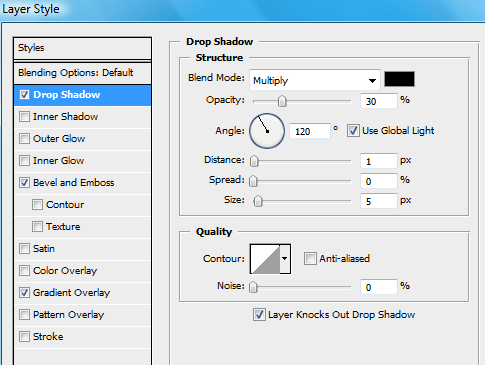The width and height of the screenshot is (485, 365).
Task: Click the Noise value field
Action: (379, 287)
